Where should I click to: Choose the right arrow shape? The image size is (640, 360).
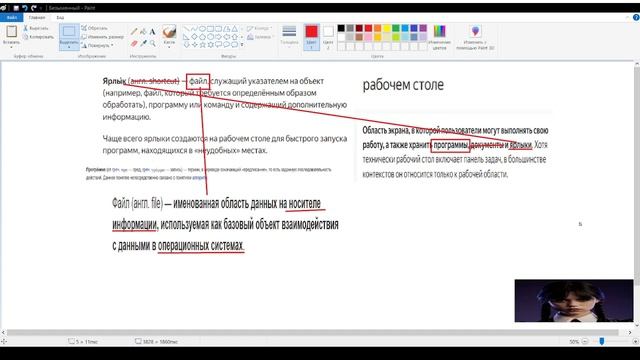218,37
